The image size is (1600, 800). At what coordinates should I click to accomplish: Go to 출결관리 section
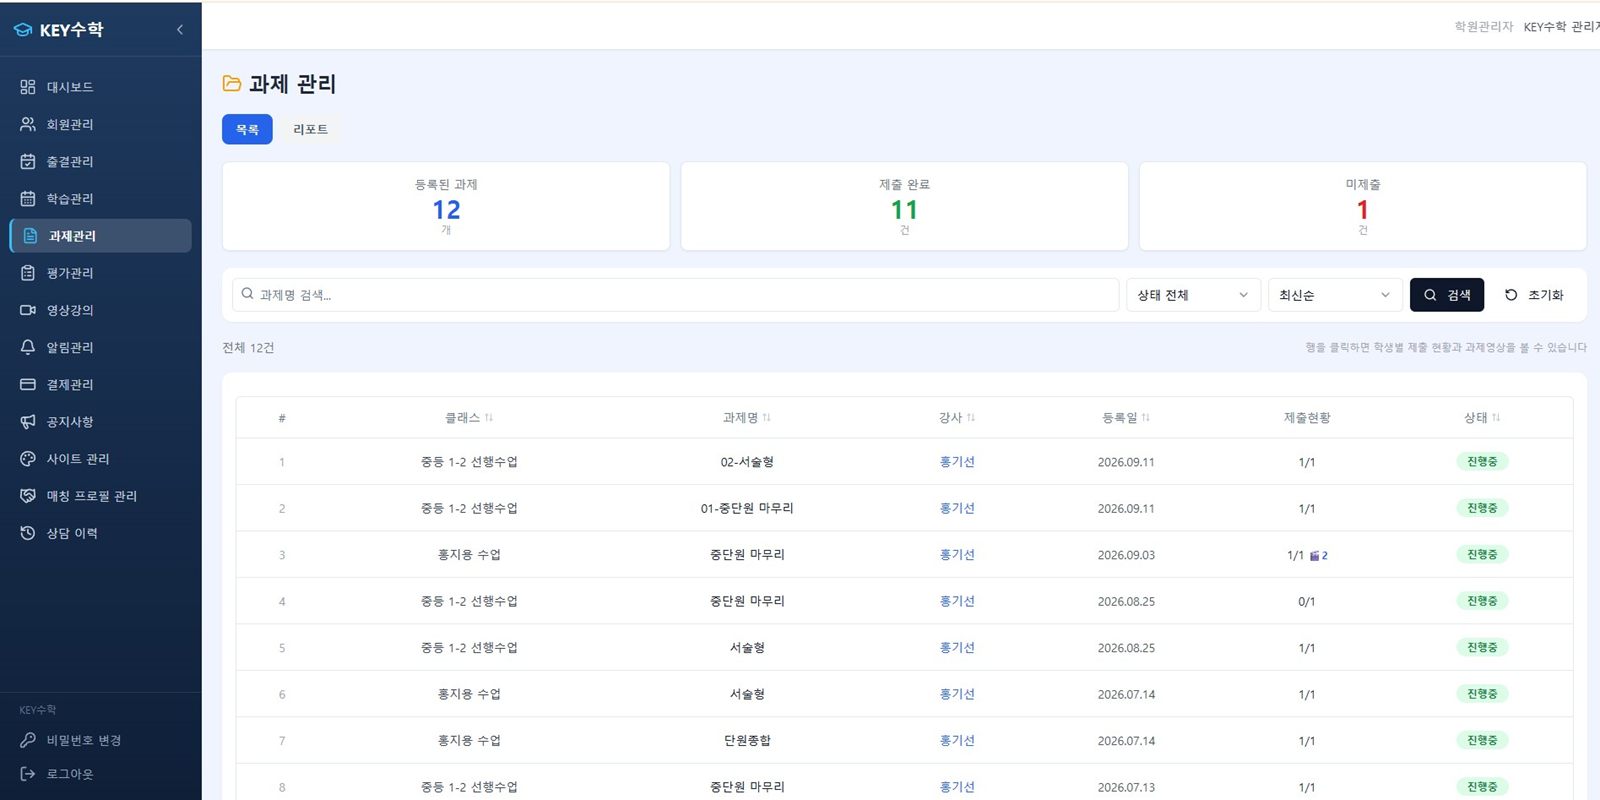coord(100,161)
